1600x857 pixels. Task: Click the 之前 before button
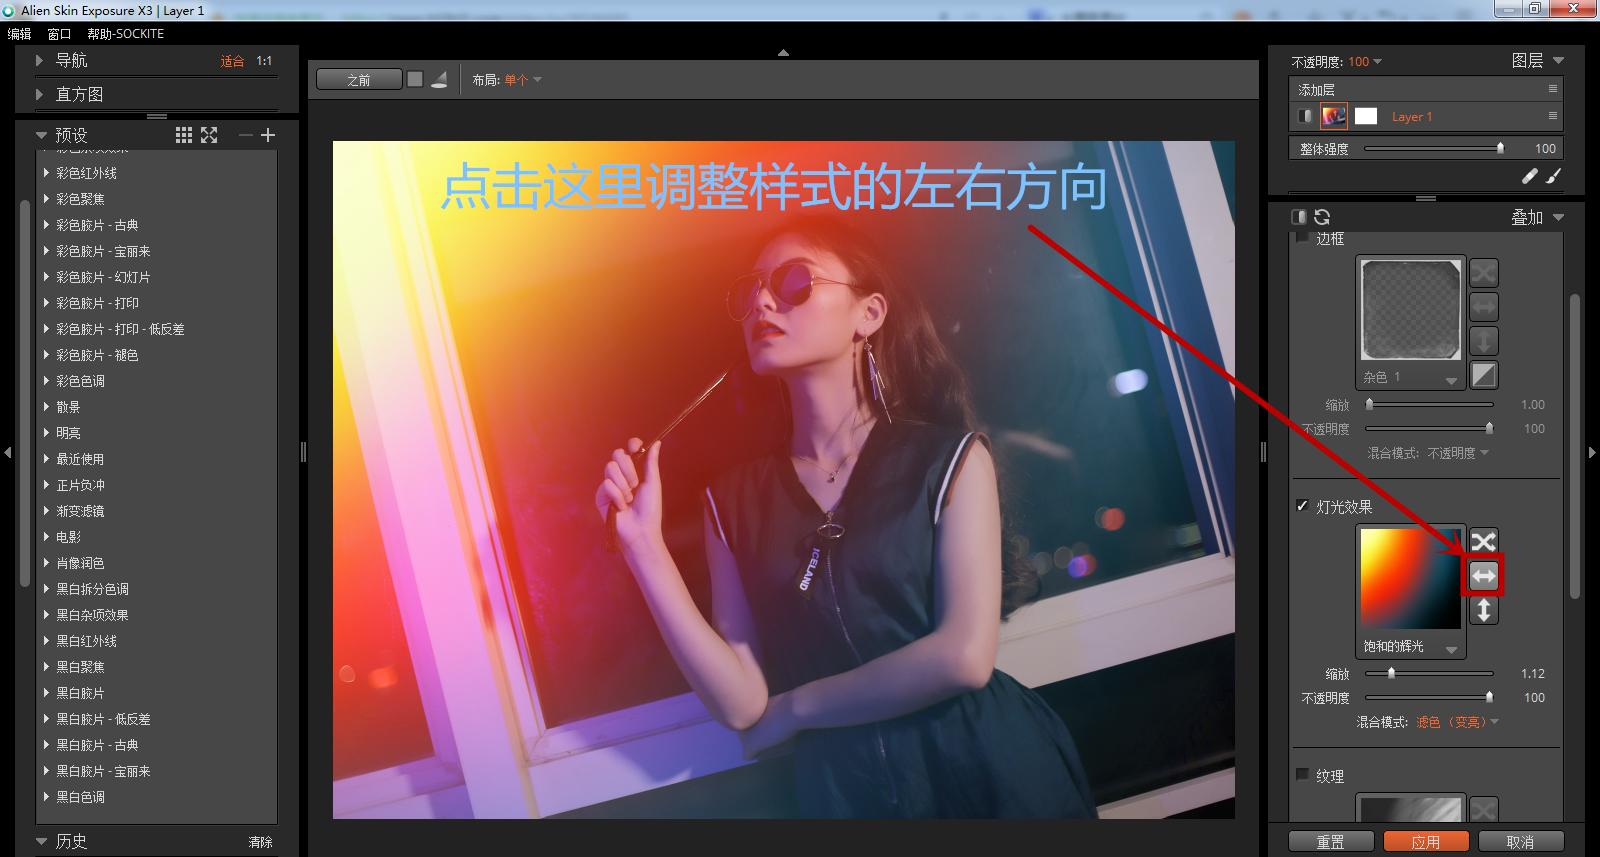pyautogui.click(x=359, y=79)
